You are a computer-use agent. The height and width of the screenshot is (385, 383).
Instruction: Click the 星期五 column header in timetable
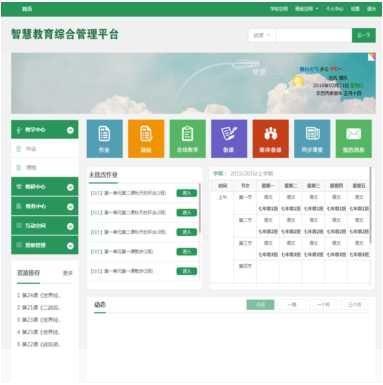point(359,186)
